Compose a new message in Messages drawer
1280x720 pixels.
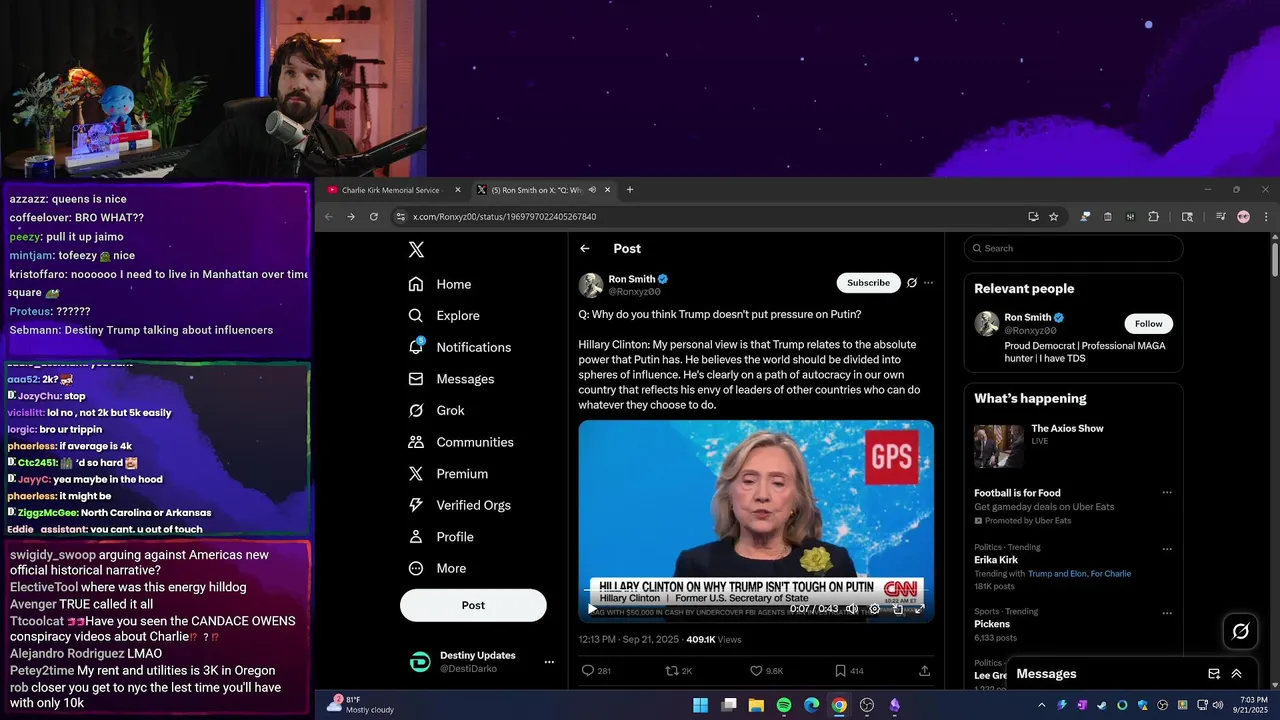[x=1214, y=674]
